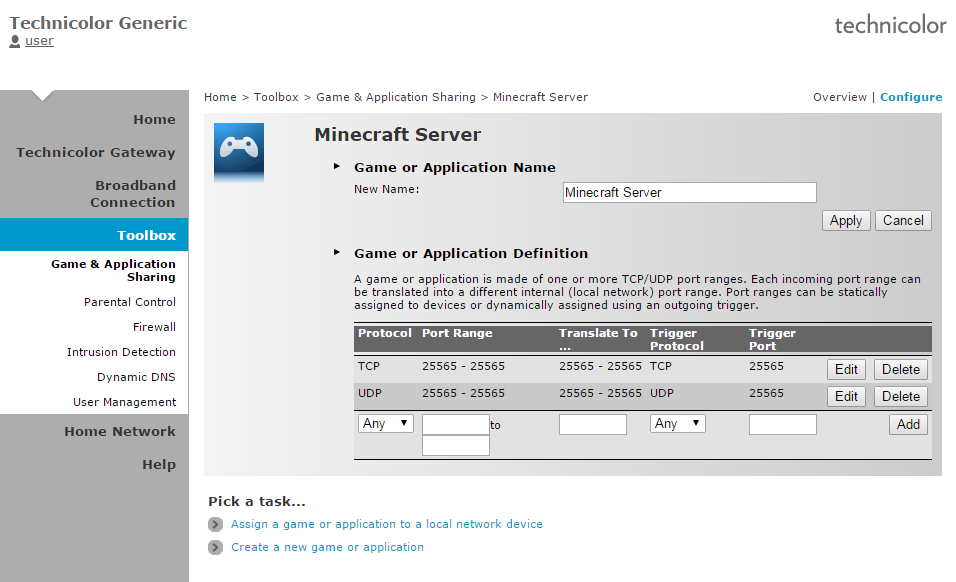
Task: Open Parental Control submenu
Action: [130, 302]
